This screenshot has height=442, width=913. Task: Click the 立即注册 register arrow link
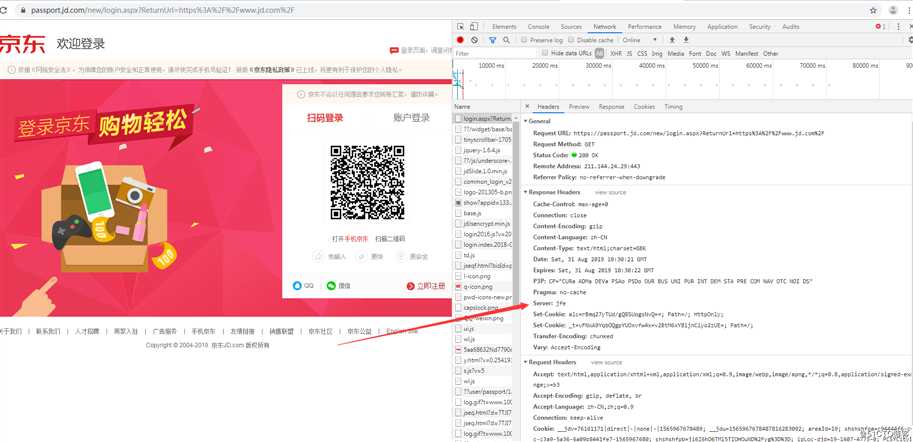click(x=426, y=286)
